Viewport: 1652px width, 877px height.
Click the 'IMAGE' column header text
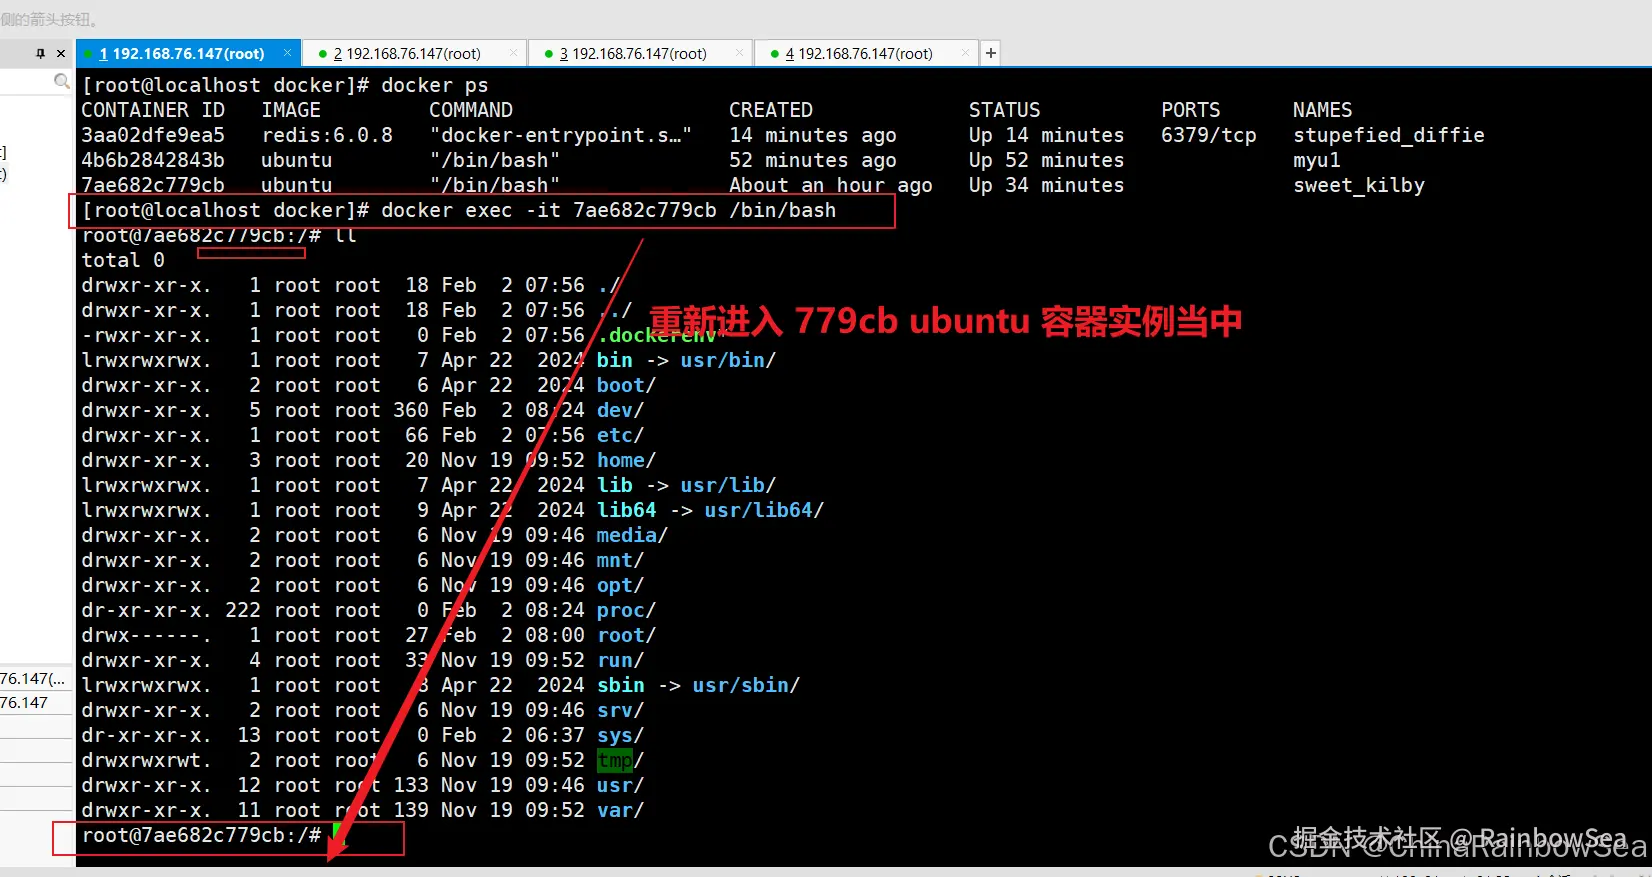pos(291,110)
